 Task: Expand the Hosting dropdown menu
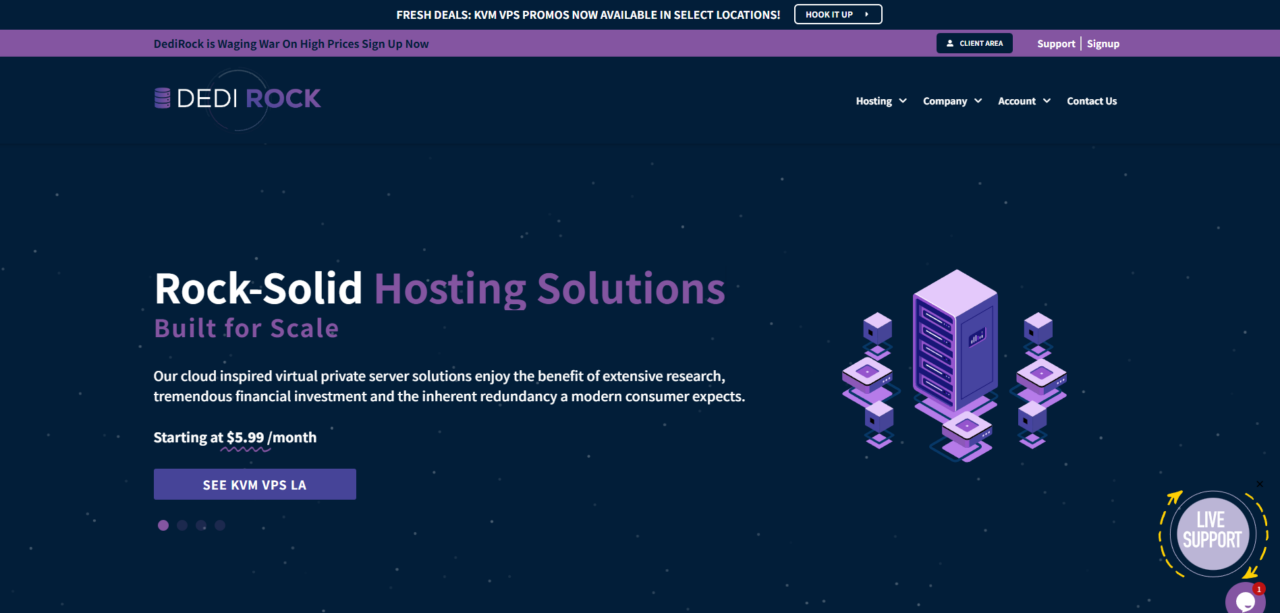(x=880, y=101)
